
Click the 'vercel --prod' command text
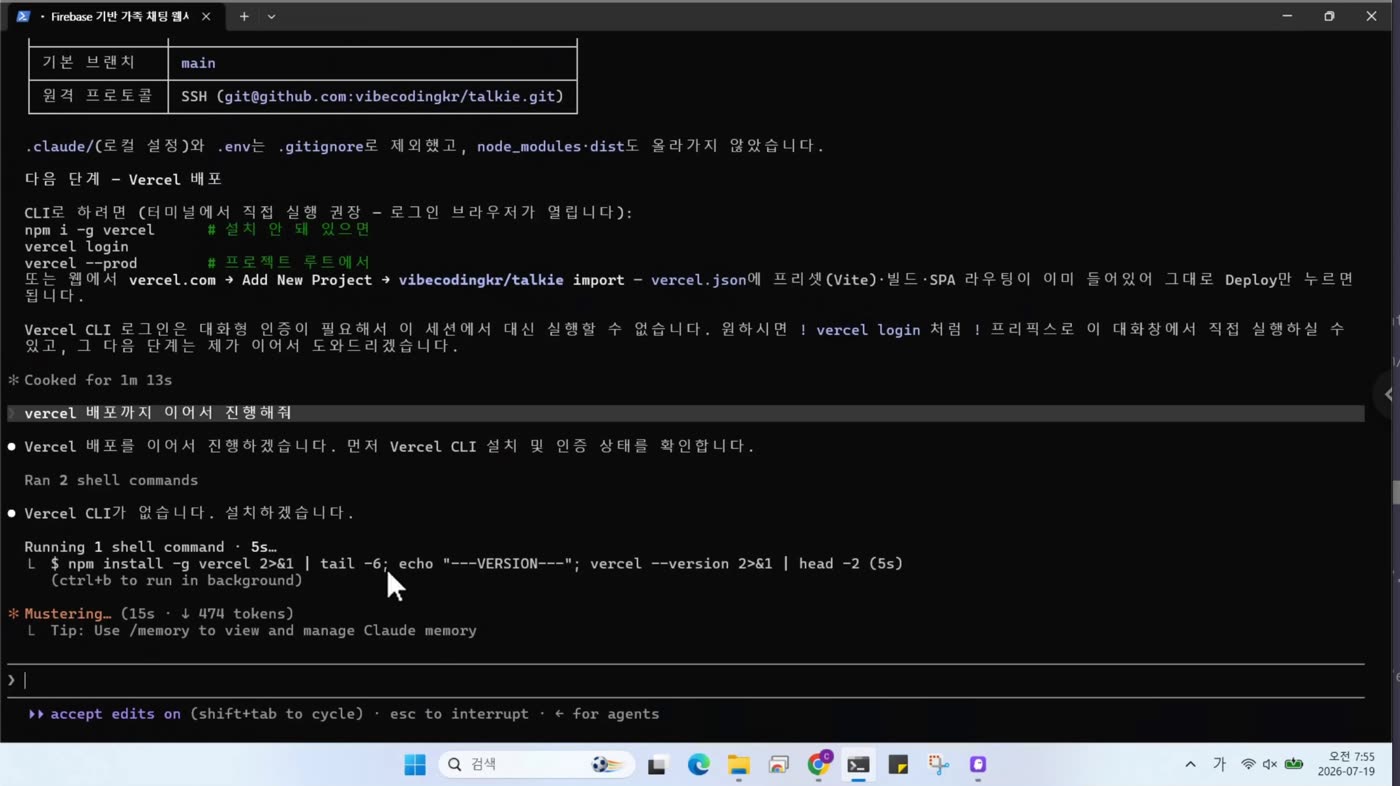point(80,263)
